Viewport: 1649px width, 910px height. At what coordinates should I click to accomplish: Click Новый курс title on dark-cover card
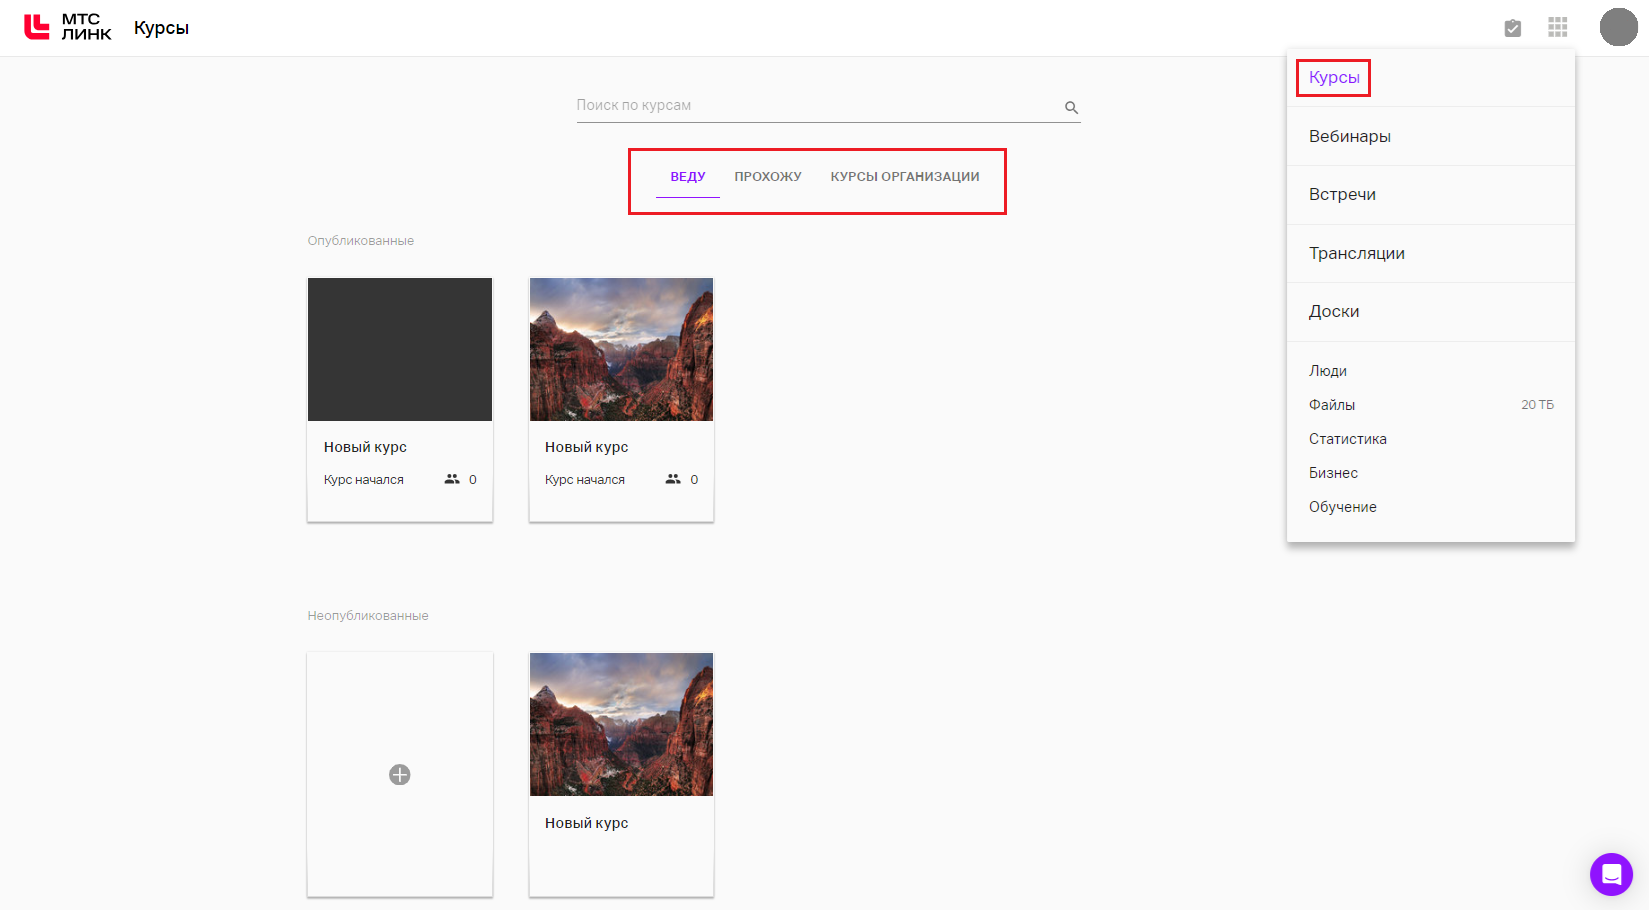point(365,447)
